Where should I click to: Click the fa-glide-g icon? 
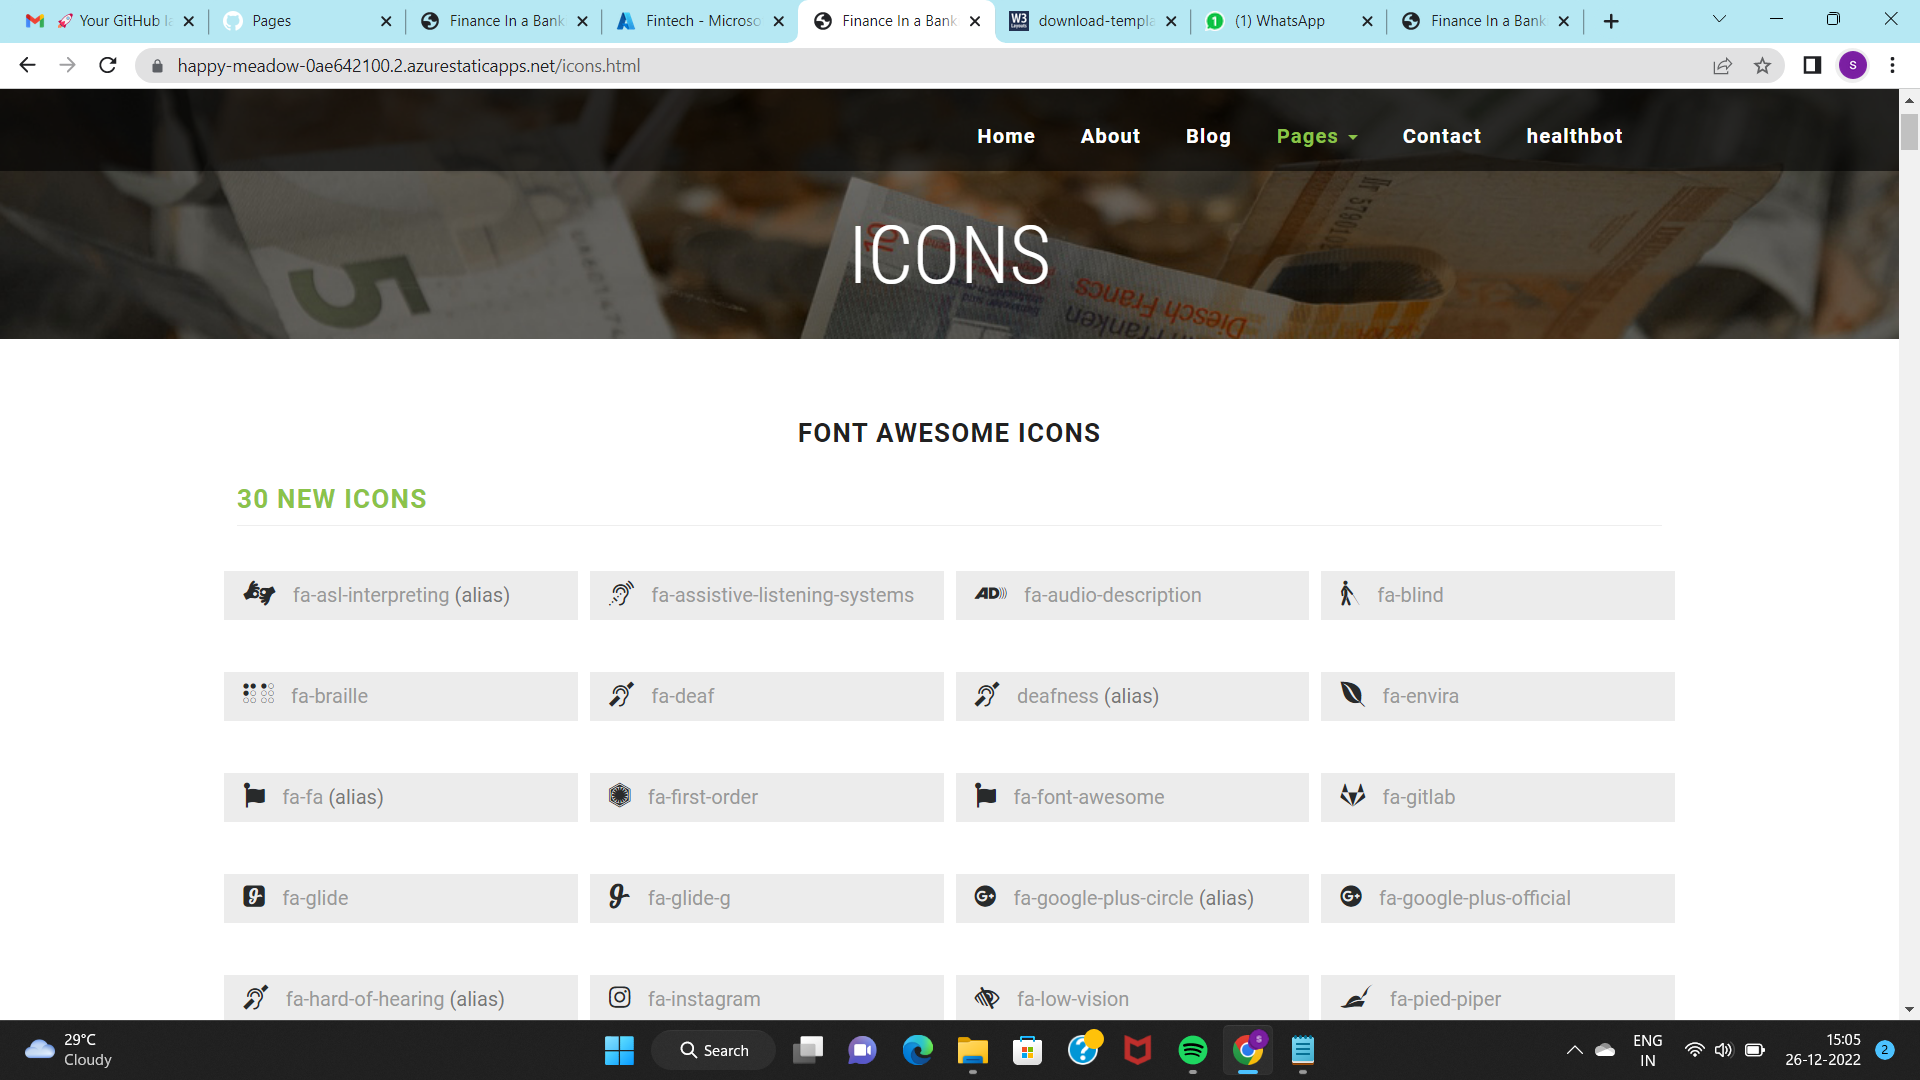619,897
